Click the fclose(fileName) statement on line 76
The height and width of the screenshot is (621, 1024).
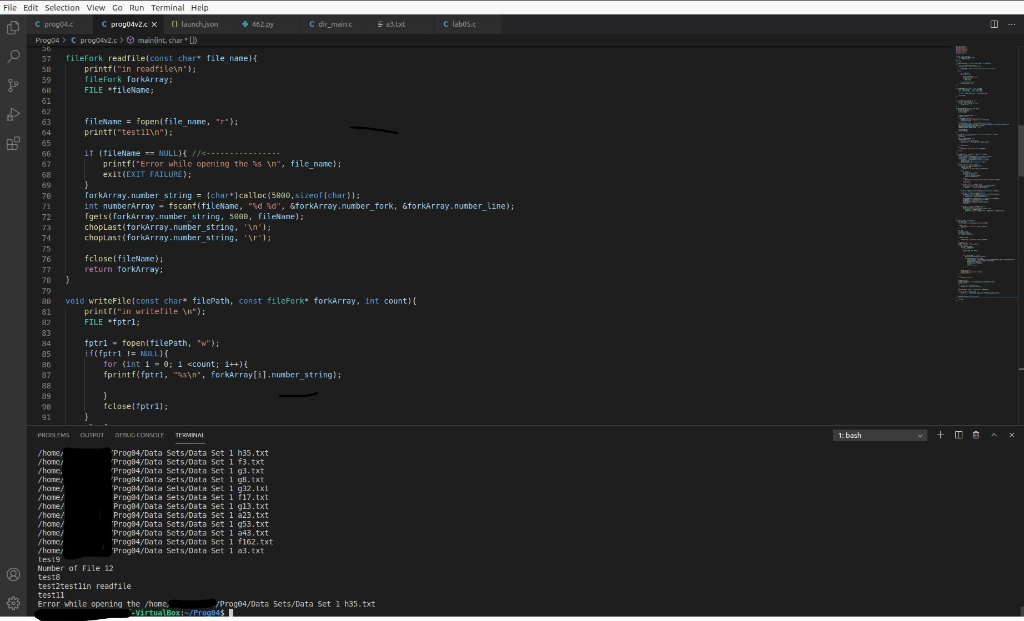123,259
